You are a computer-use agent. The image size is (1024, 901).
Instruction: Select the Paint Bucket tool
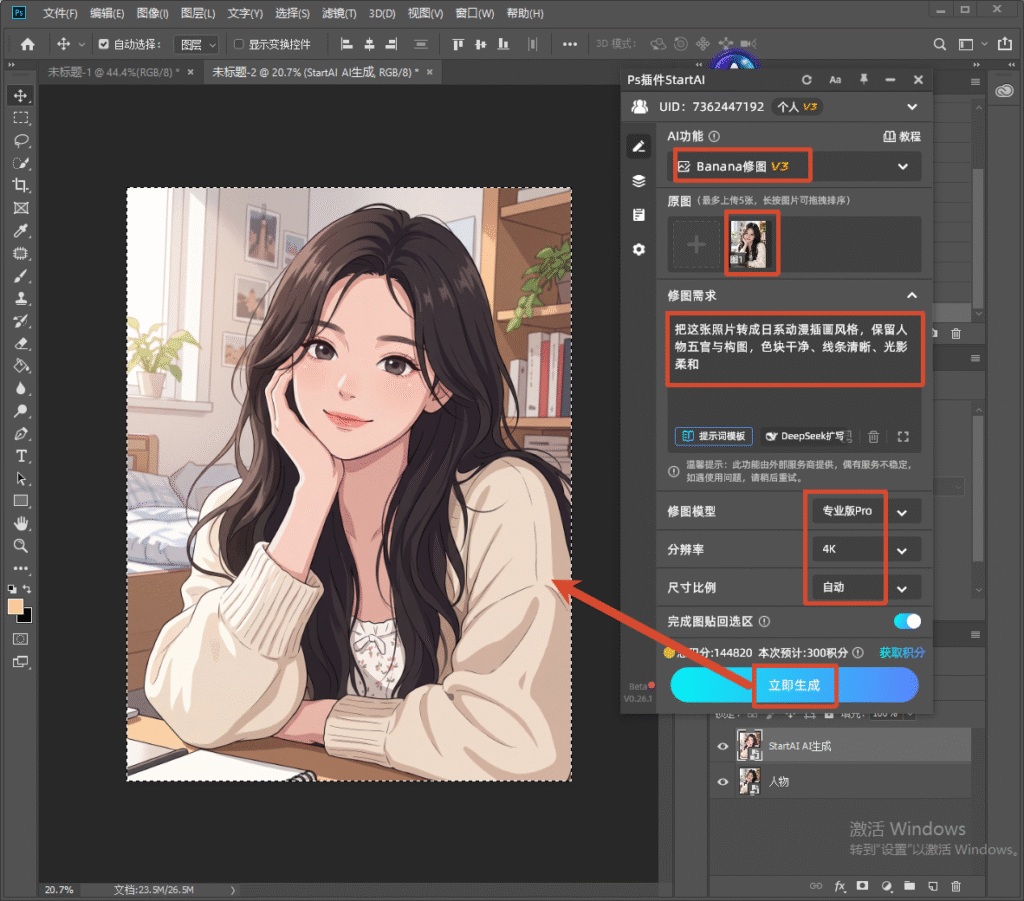tap(21, 366)
